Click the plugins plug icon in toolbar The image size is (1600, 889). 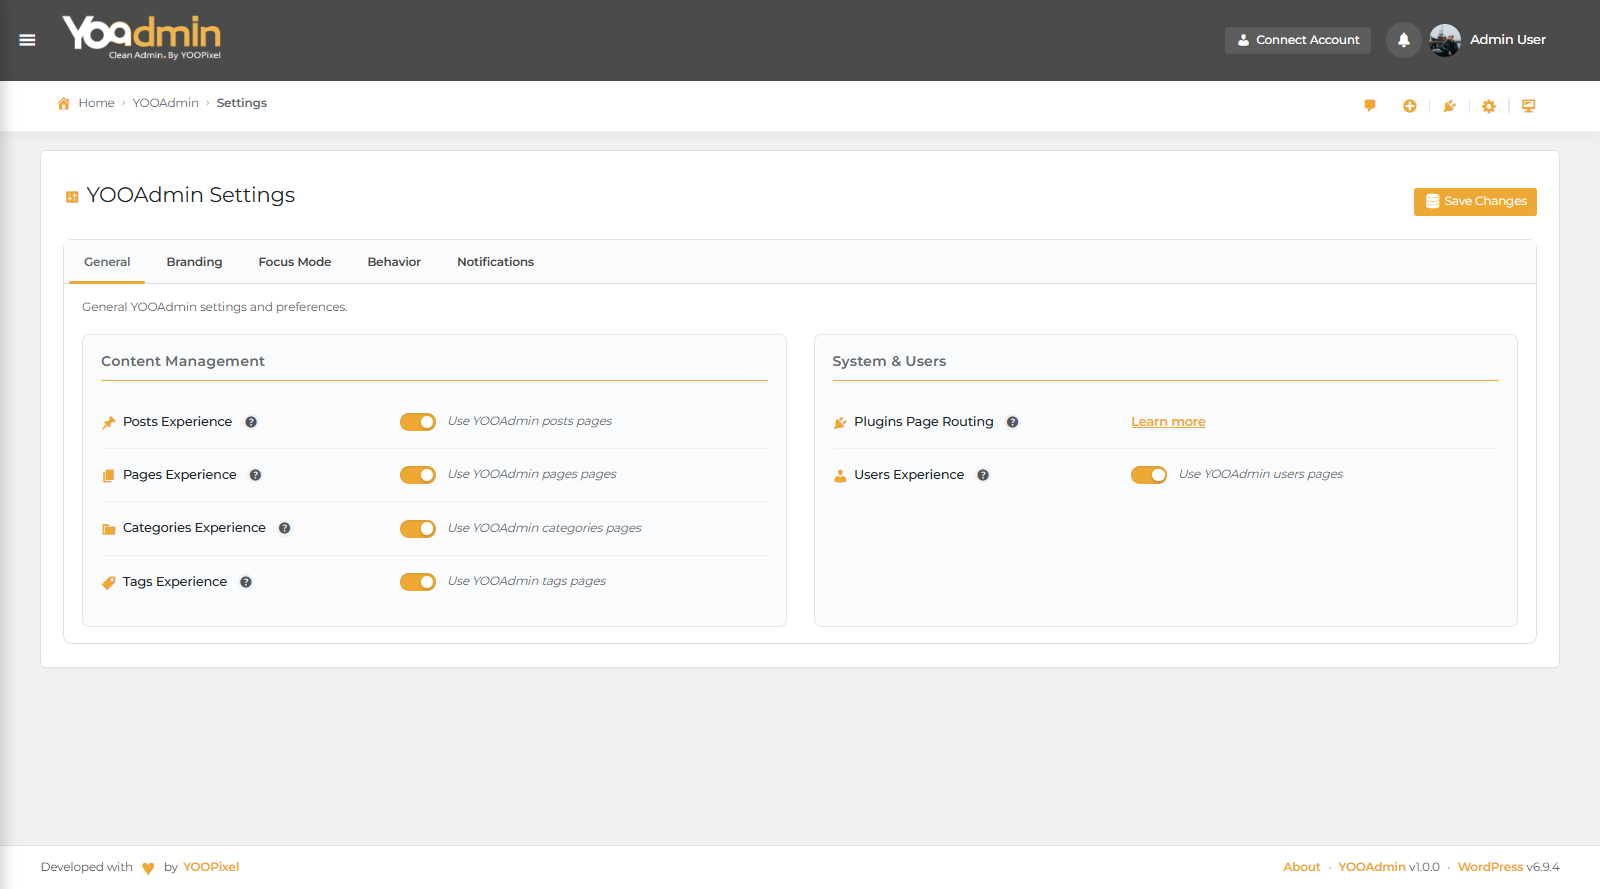pos(1449,106)
